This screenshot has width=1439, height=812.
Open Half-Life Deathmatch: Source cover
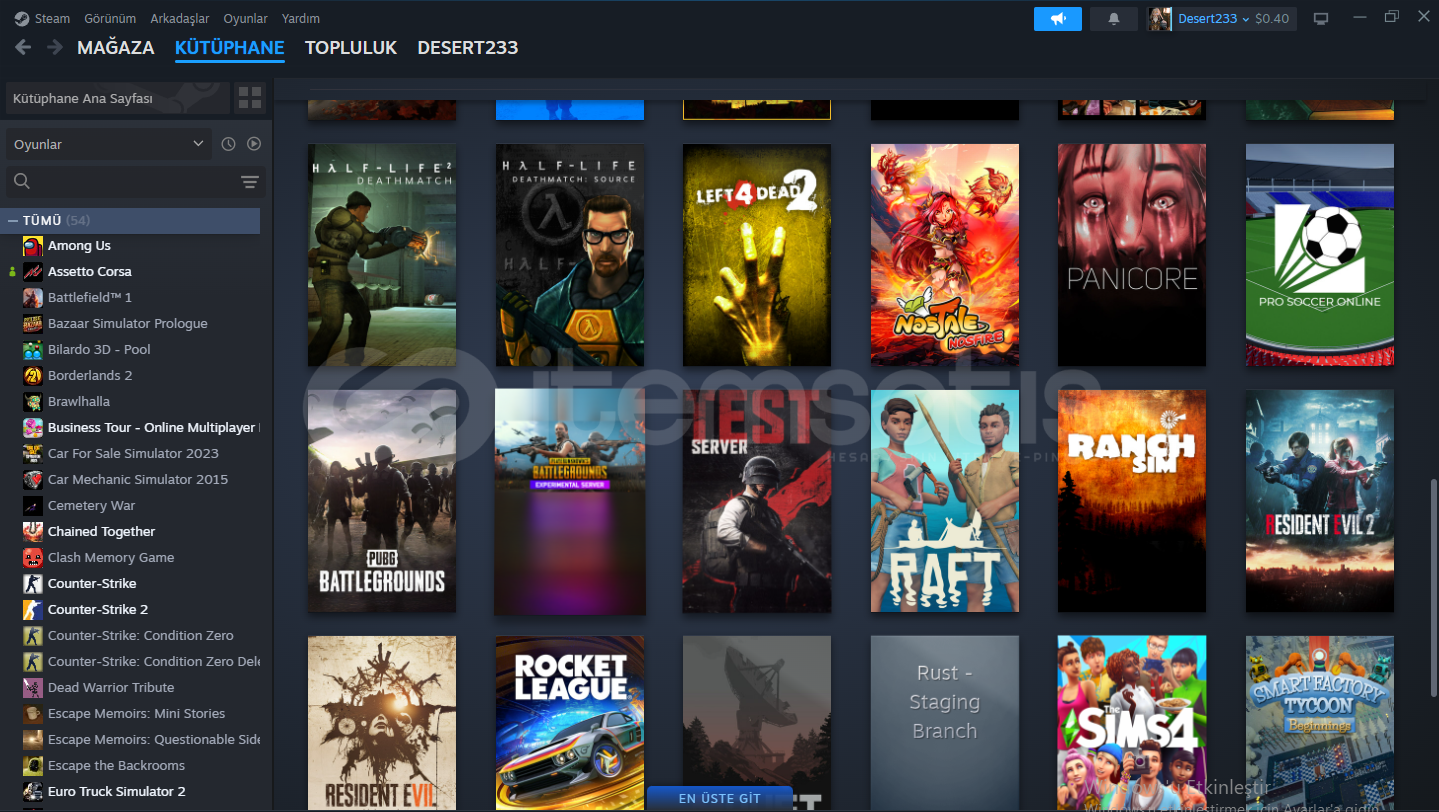(x=570, y=255)
